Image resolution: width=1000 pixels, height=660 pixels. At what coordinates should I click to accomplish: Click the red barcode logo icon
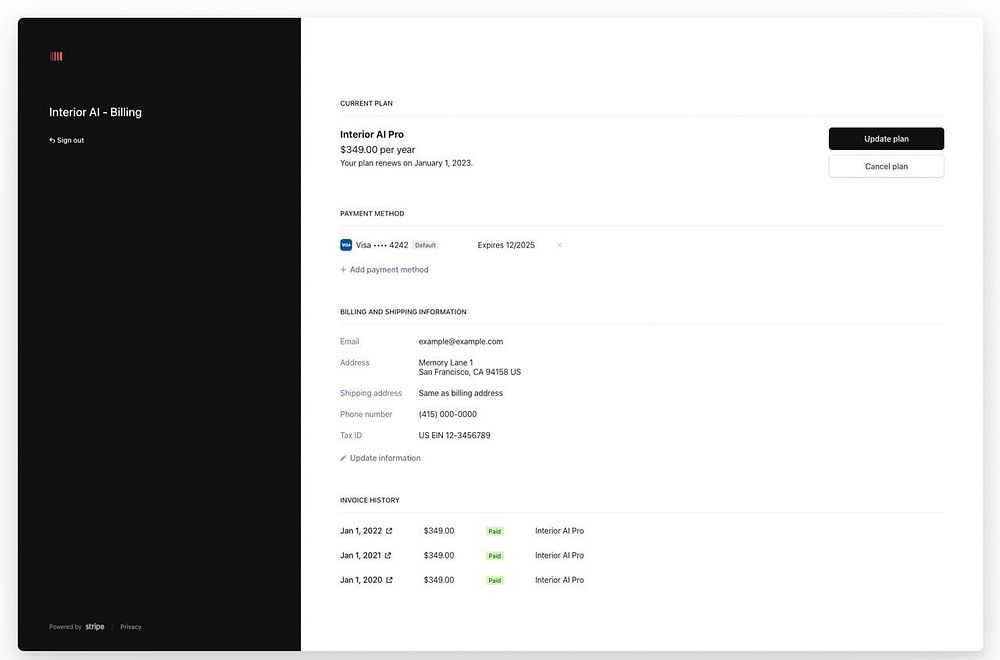pyautogui.click(x=56, y=56)
